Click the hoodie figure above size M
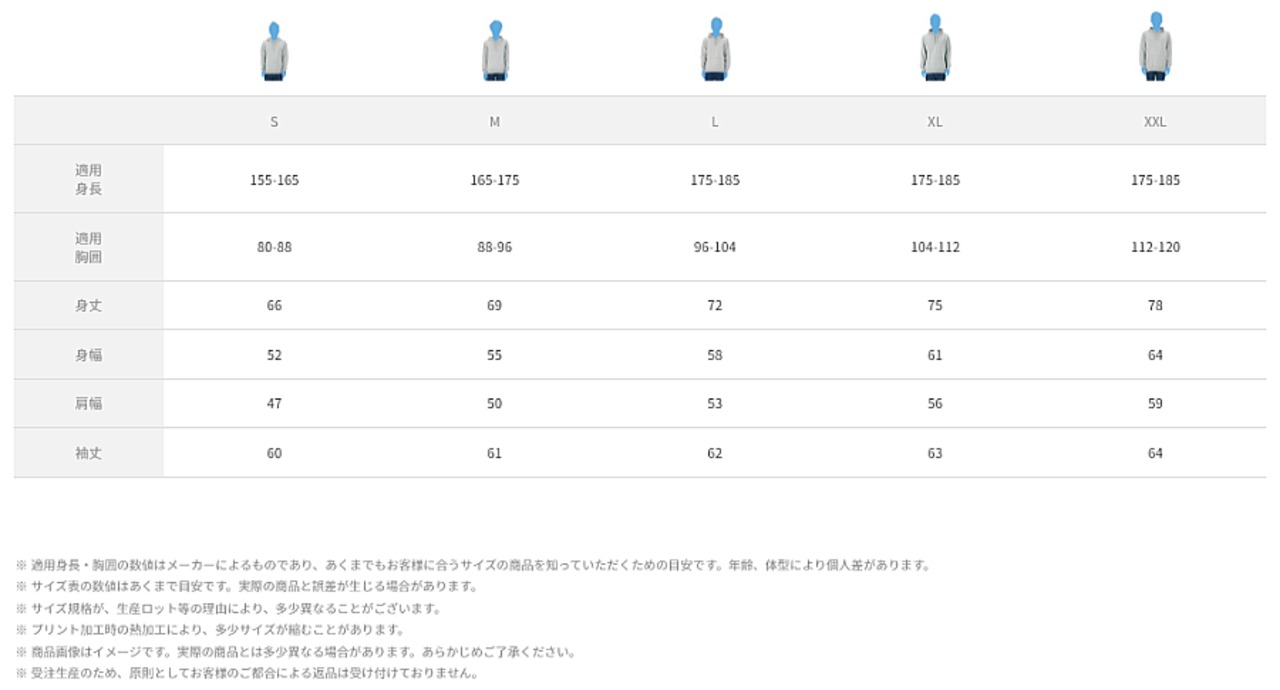The height and width of the screenshot is (690, 1280). 495,51
